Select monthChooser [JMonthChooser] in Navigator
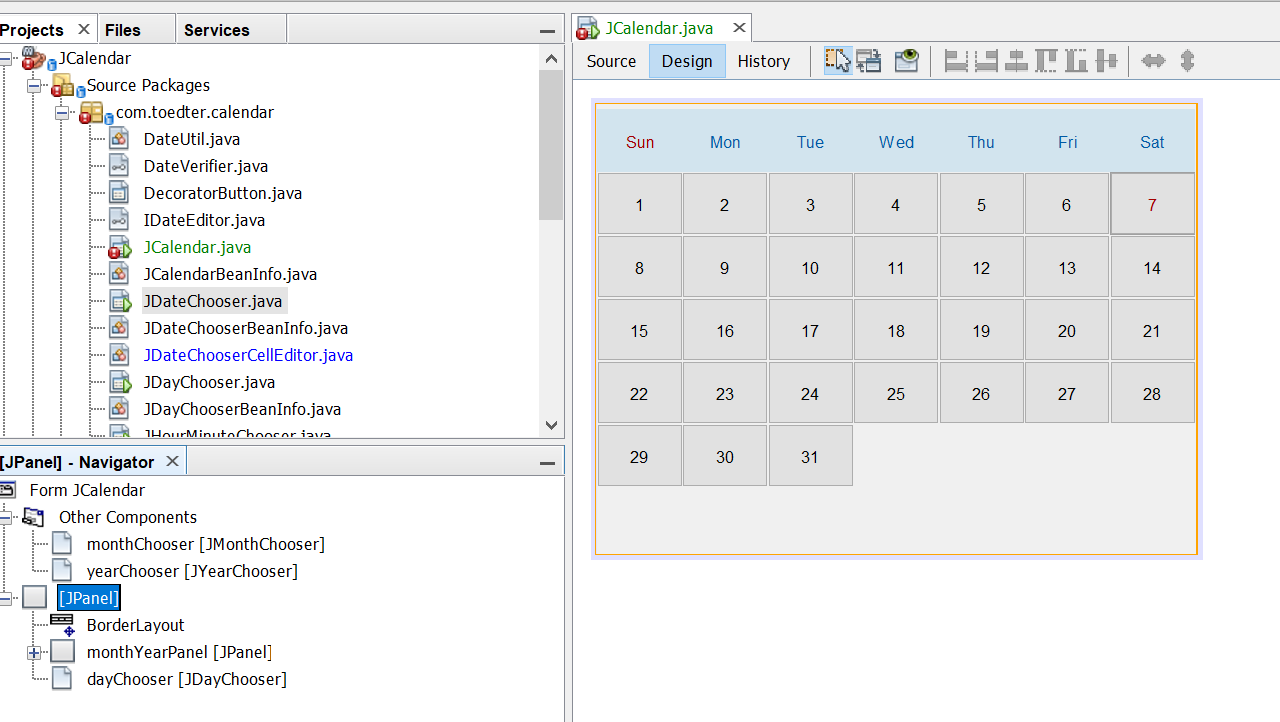Viewport: 1280px width, 722px height. point(206,544)
